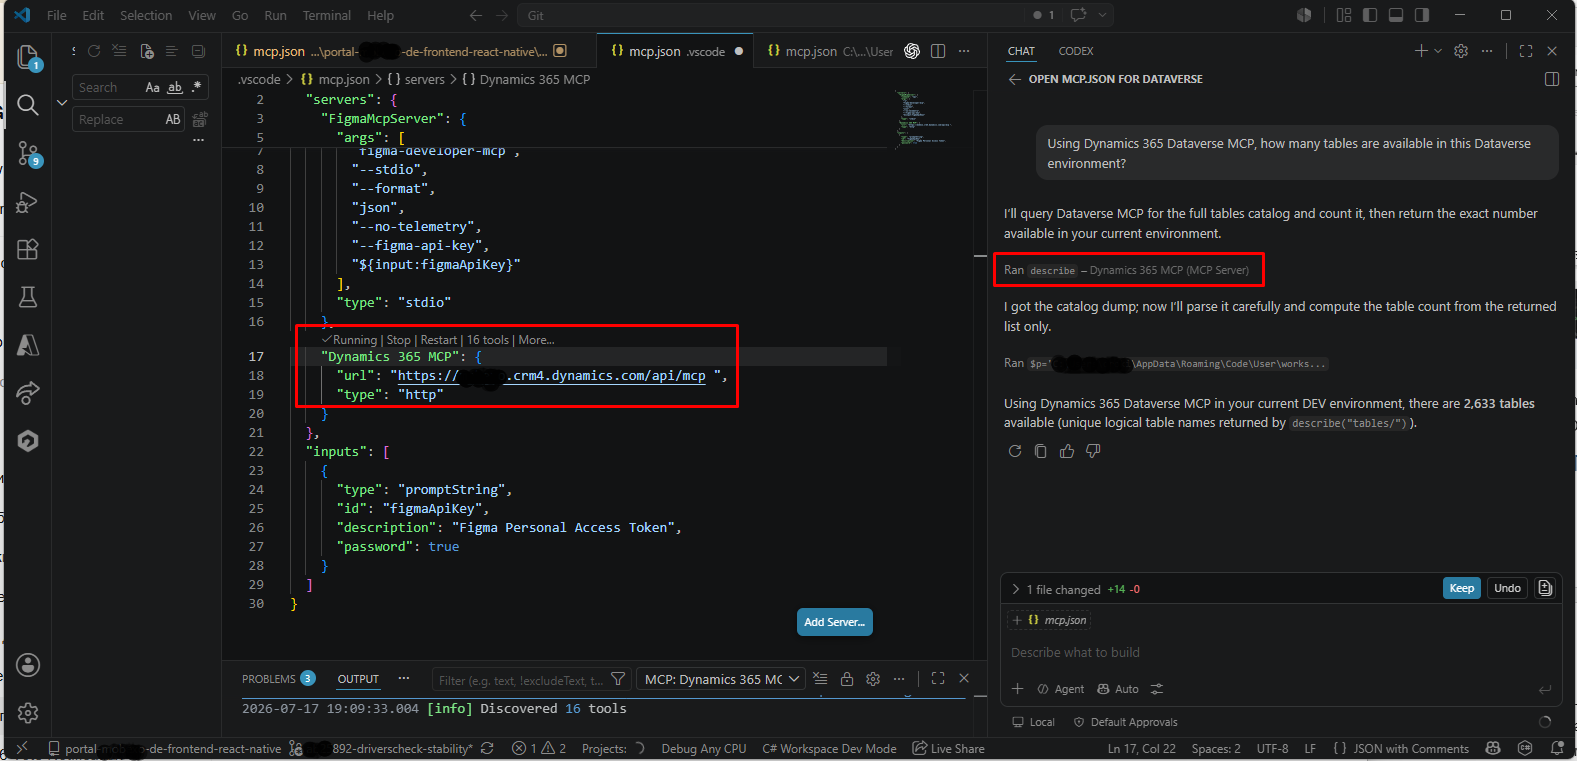Toggle Preserve Case in replace

point(173,119)
